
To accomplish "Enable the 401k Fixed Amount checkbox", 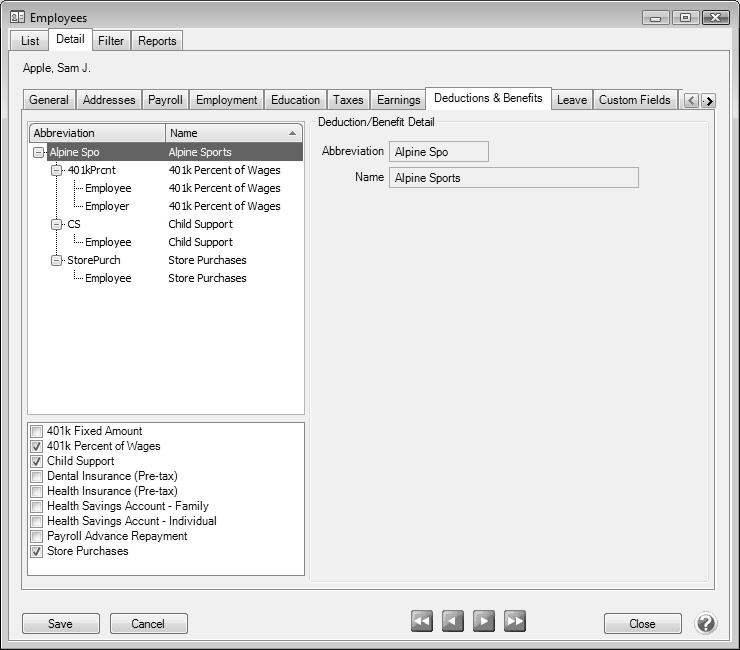I will (x=37, y=431).
